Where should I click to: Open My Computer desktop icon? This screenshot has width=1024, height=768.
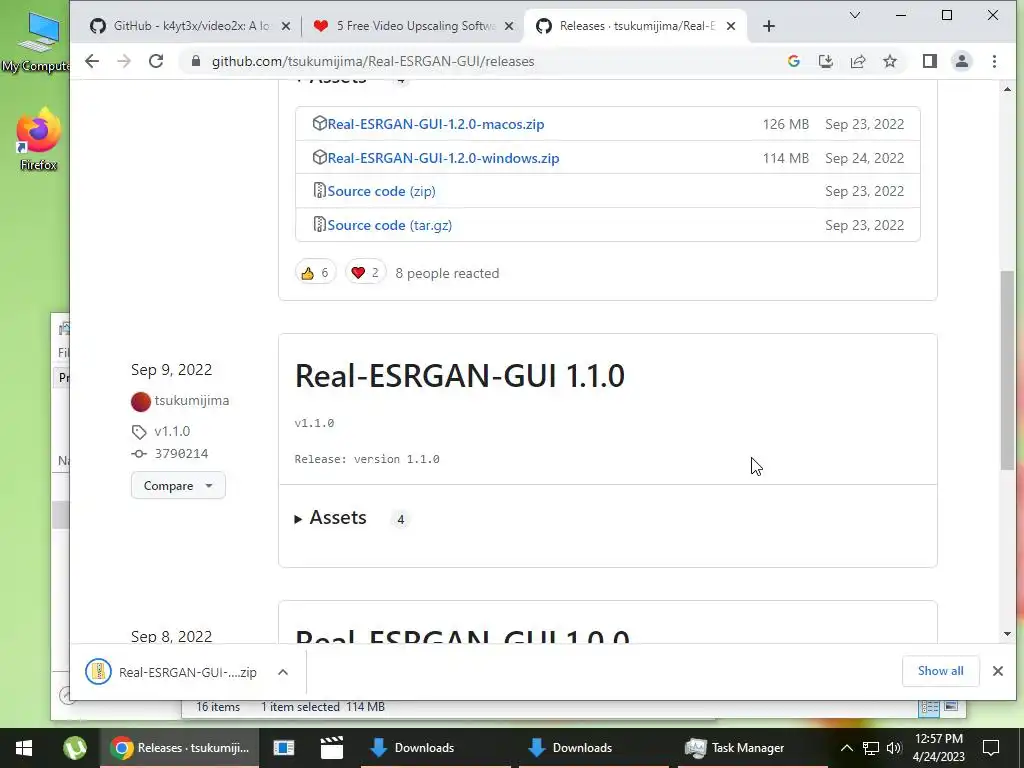36,42
